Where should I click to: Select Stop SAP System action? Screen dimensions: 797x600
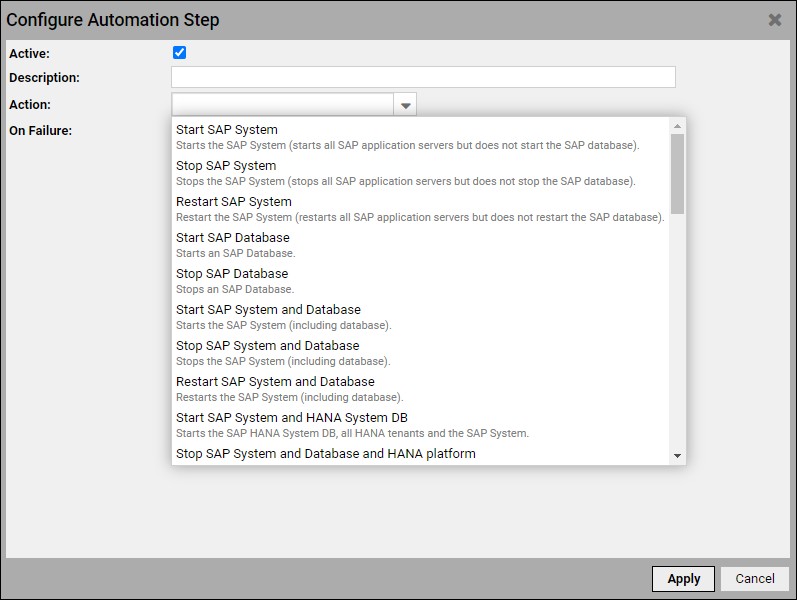(421, 173)
